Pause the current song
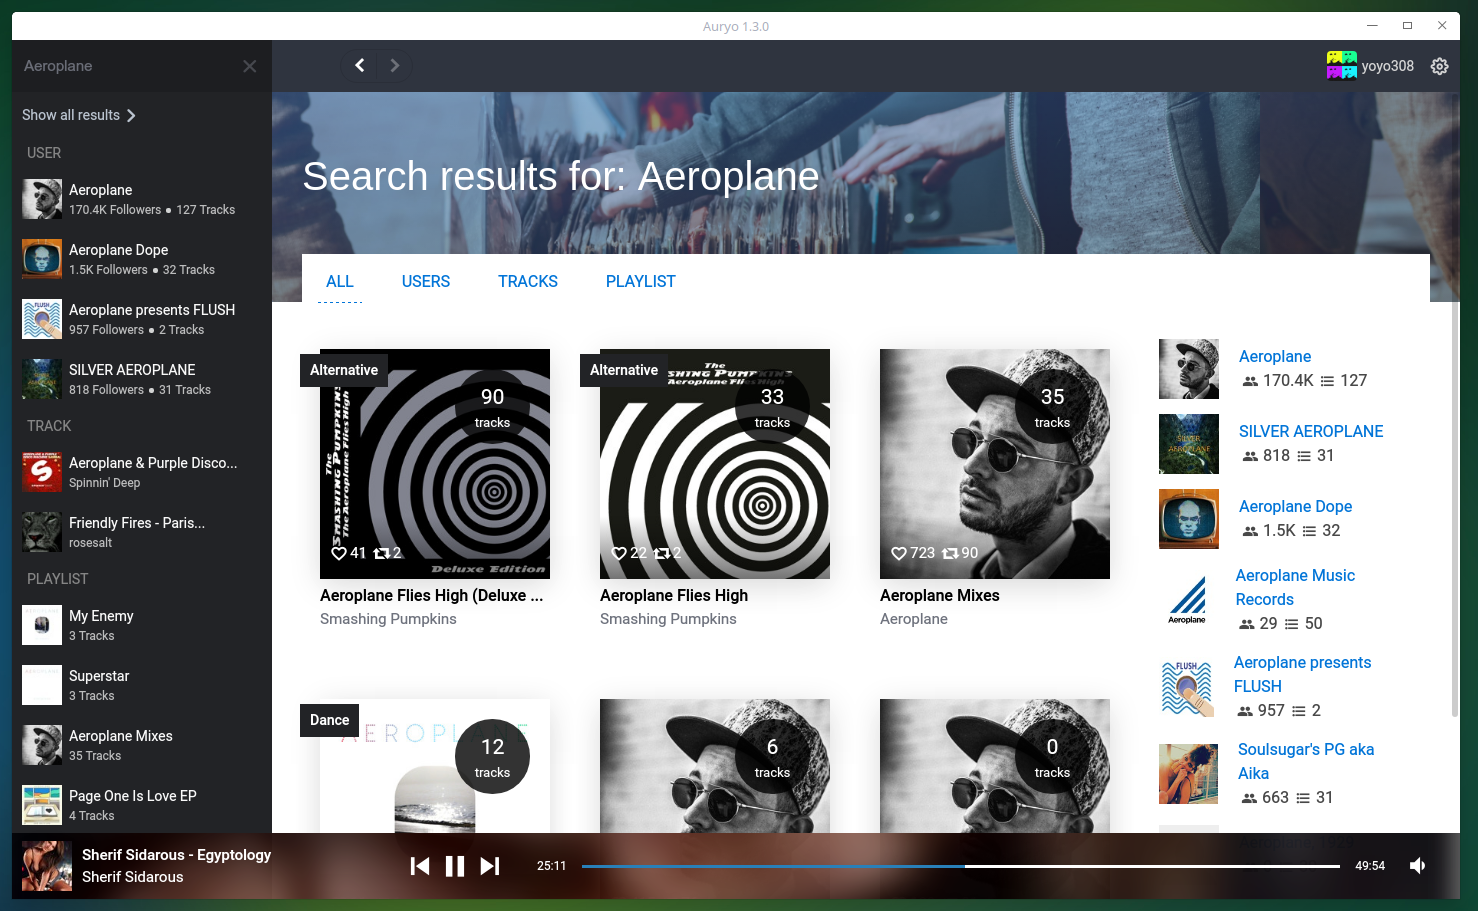The image size is (1478, 911). click(454, 866)
